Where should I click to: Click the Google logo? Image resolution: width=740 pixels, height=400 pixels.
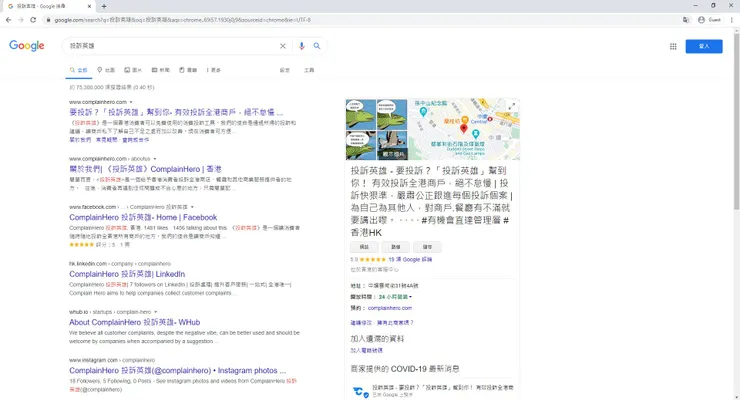point(27,46)
